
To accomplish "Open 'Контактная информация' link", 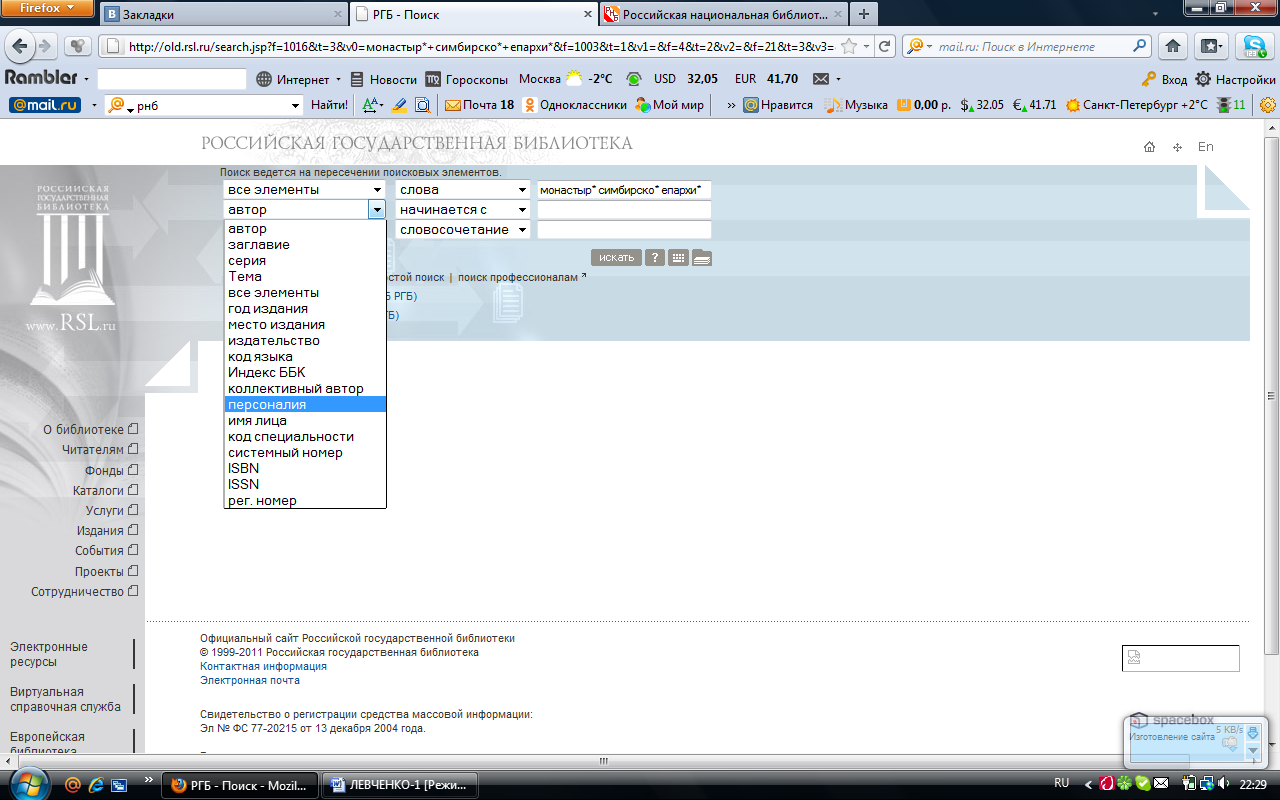I will [263, 666].
